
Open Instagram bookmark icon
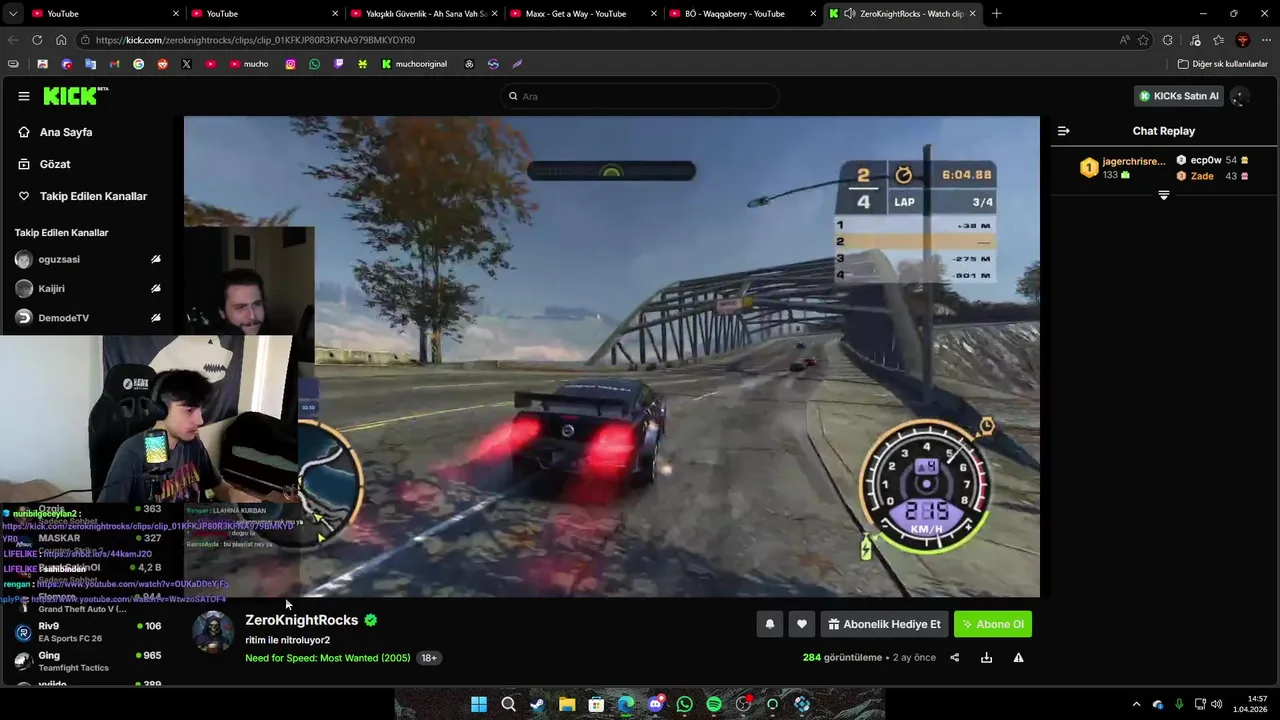(290, 64)
